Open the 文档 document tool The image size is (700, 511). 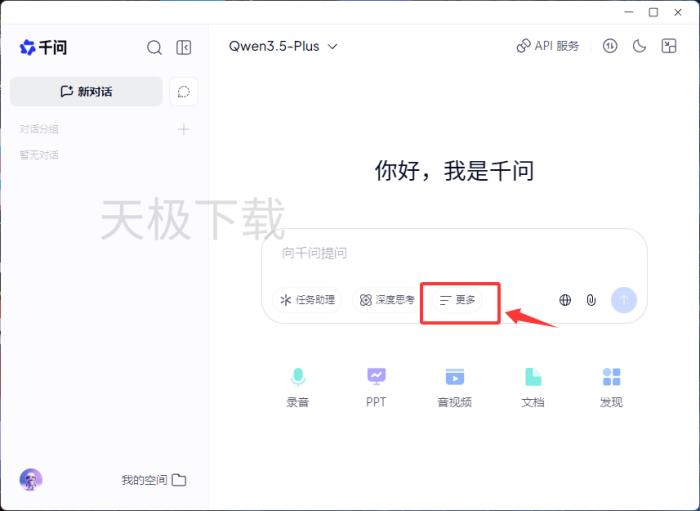click(x=533, y=387)
